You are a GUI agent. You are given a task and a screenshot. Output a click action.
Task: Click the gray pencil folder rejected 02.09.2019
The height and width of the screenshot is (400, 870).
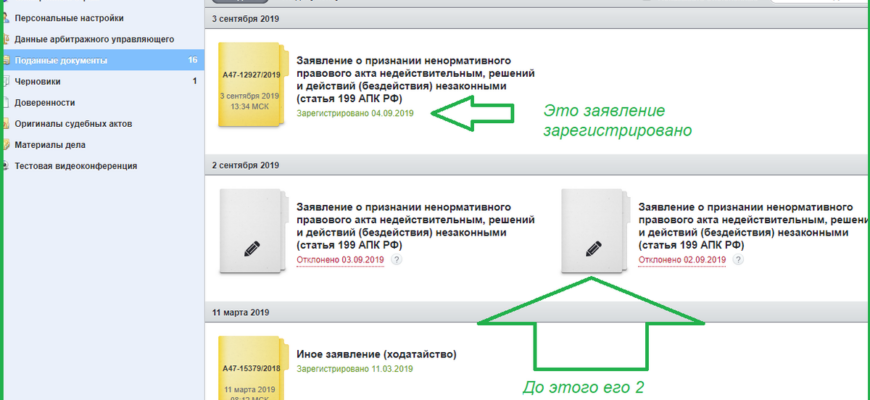click(593, 231)
